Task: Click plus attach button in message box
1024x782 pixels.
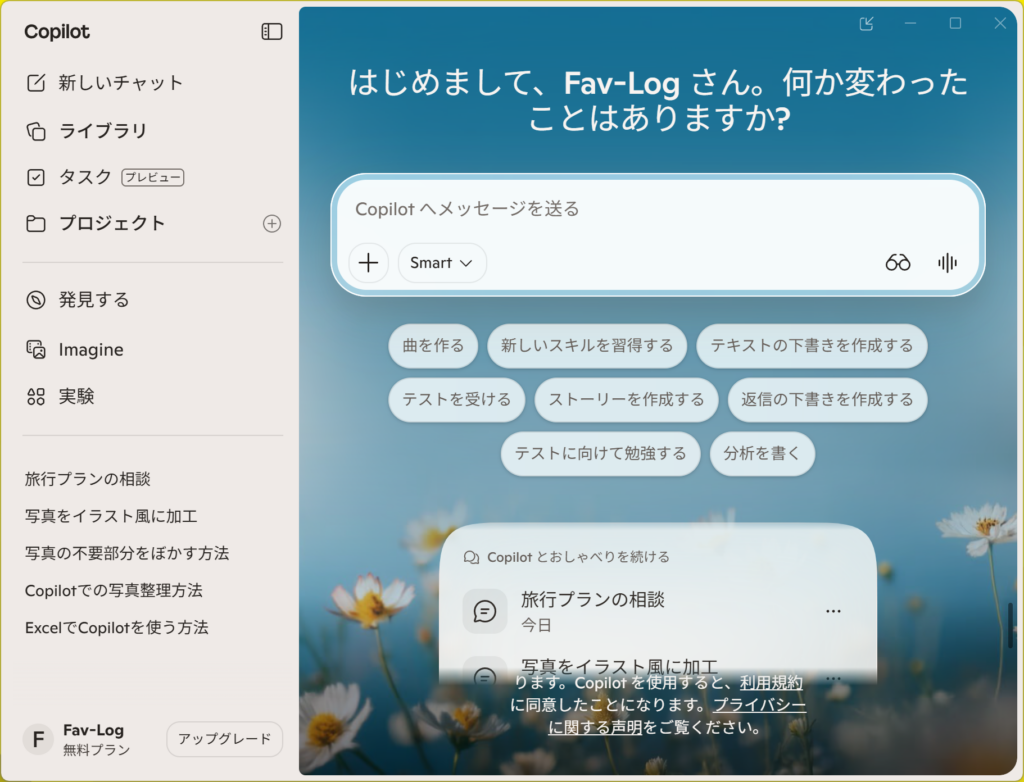Action: [368, 263]
